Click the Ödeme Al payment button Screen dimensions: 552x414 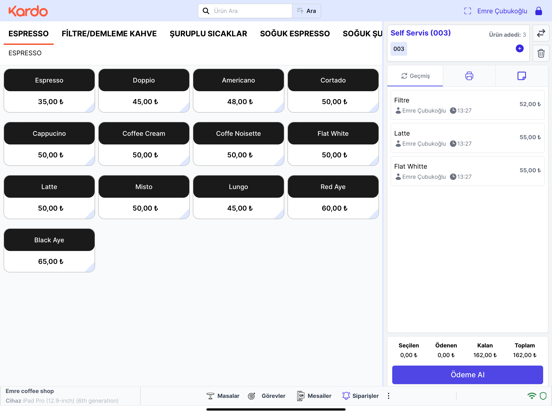(467, 375)
